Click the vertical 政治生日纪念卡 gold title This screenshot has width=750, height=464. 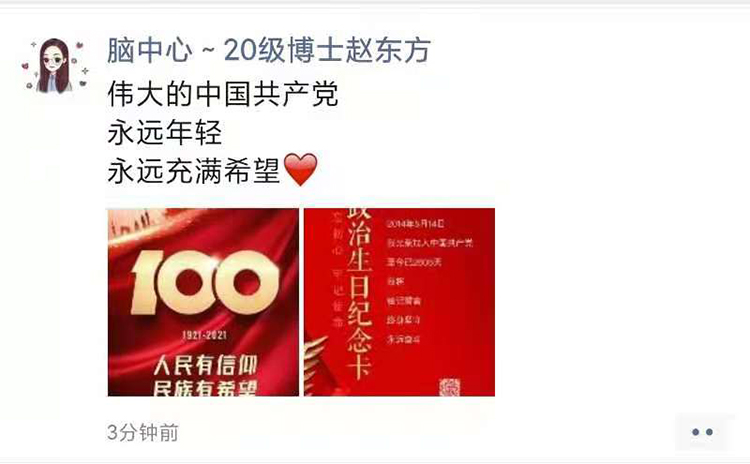tap(360, 294)
